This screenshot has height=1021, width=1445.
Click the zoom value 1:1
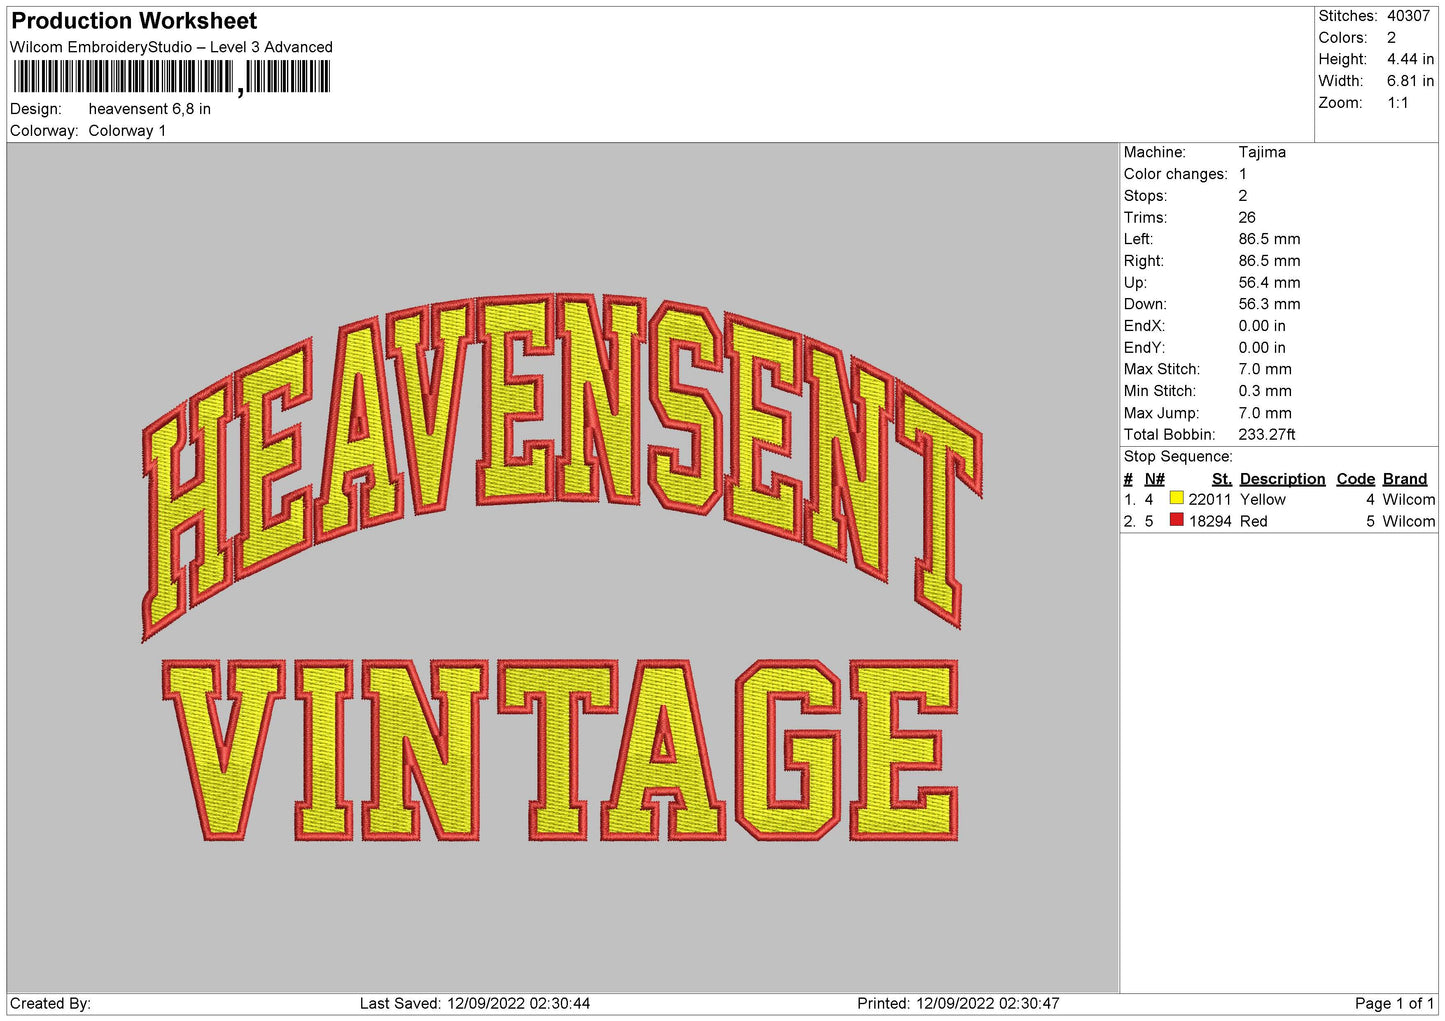click(1397, 103)
